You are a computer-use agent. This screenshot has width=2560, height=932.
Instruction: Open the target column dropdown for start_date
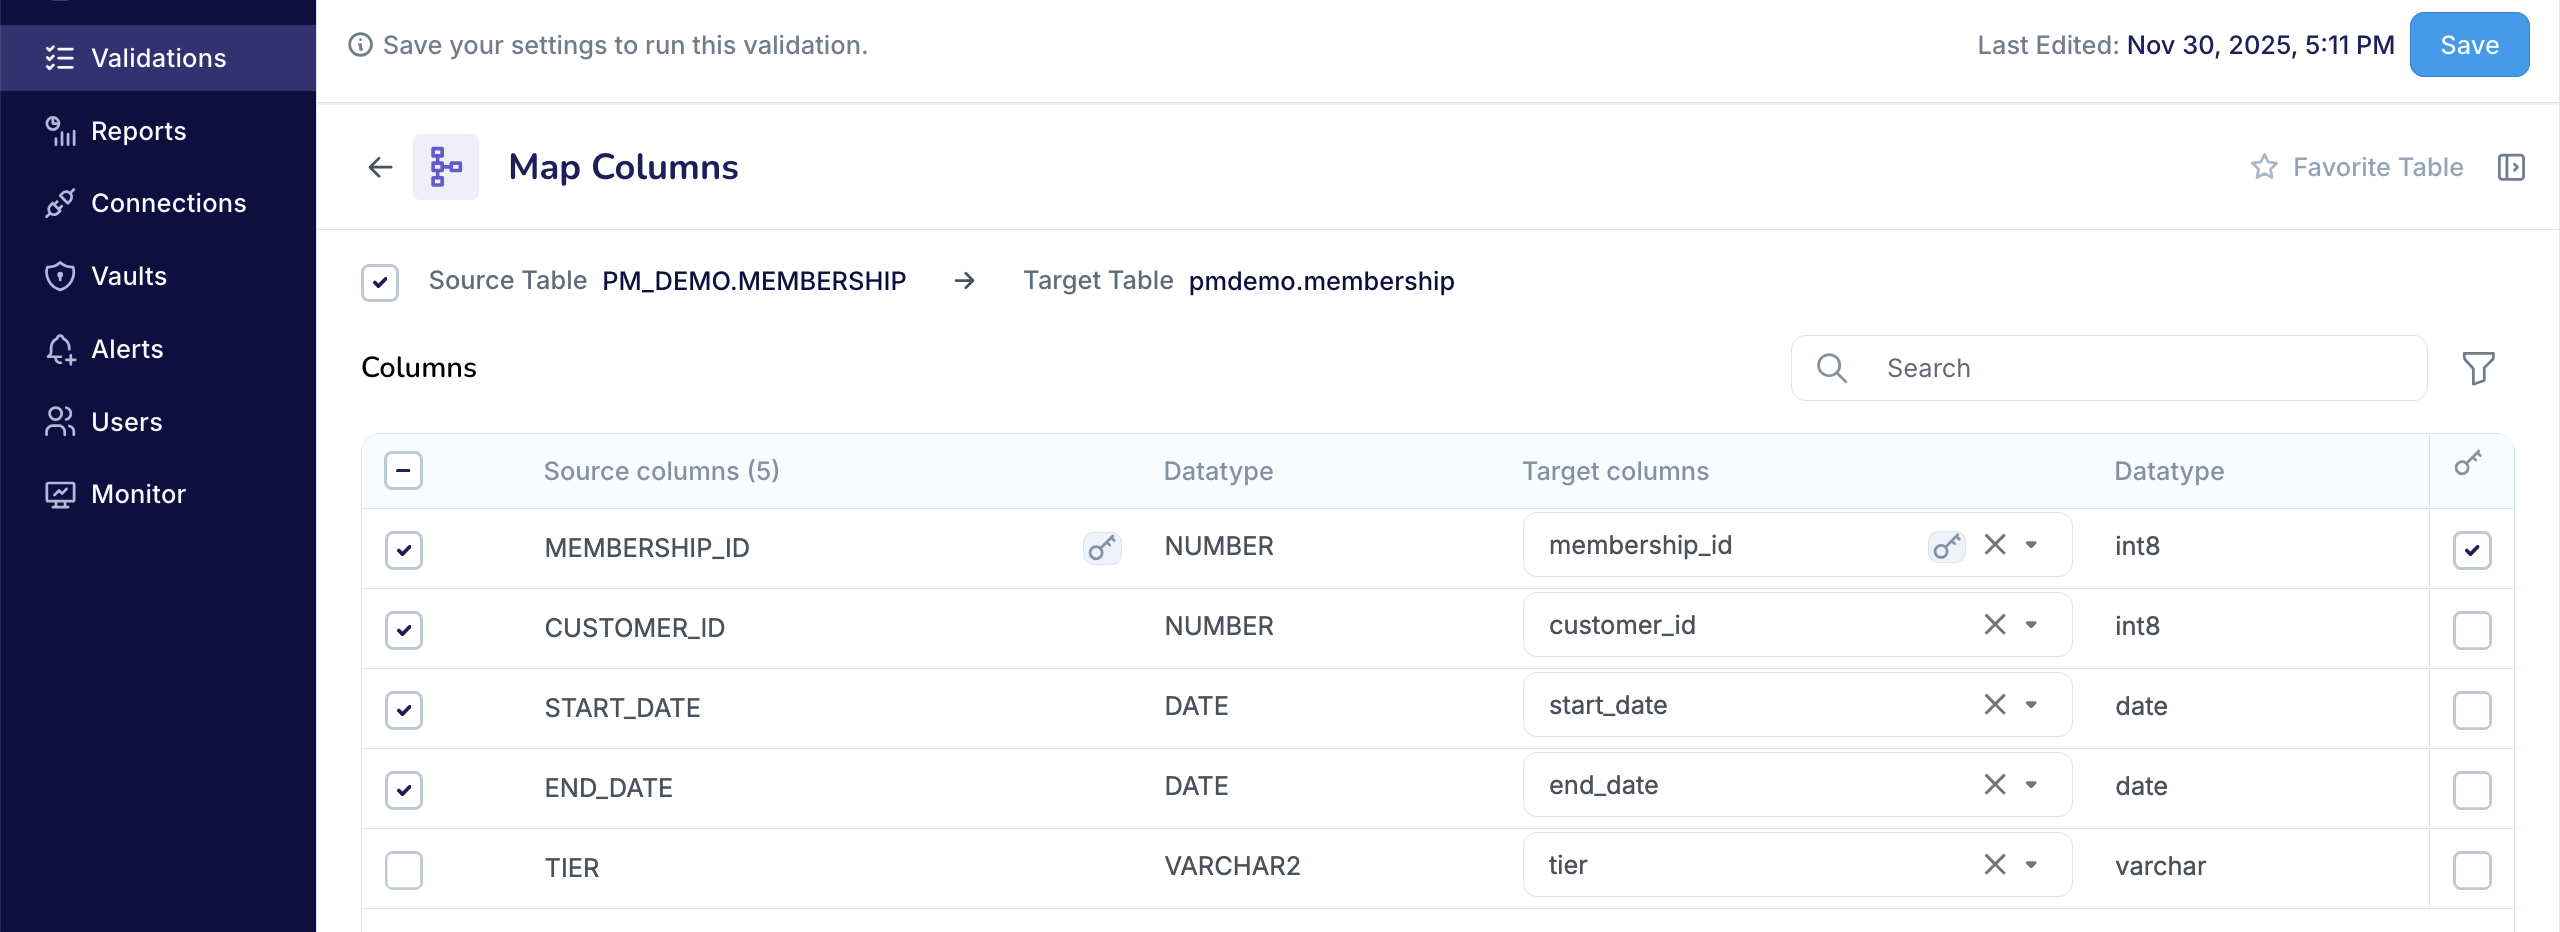[x=2031, y=704]
